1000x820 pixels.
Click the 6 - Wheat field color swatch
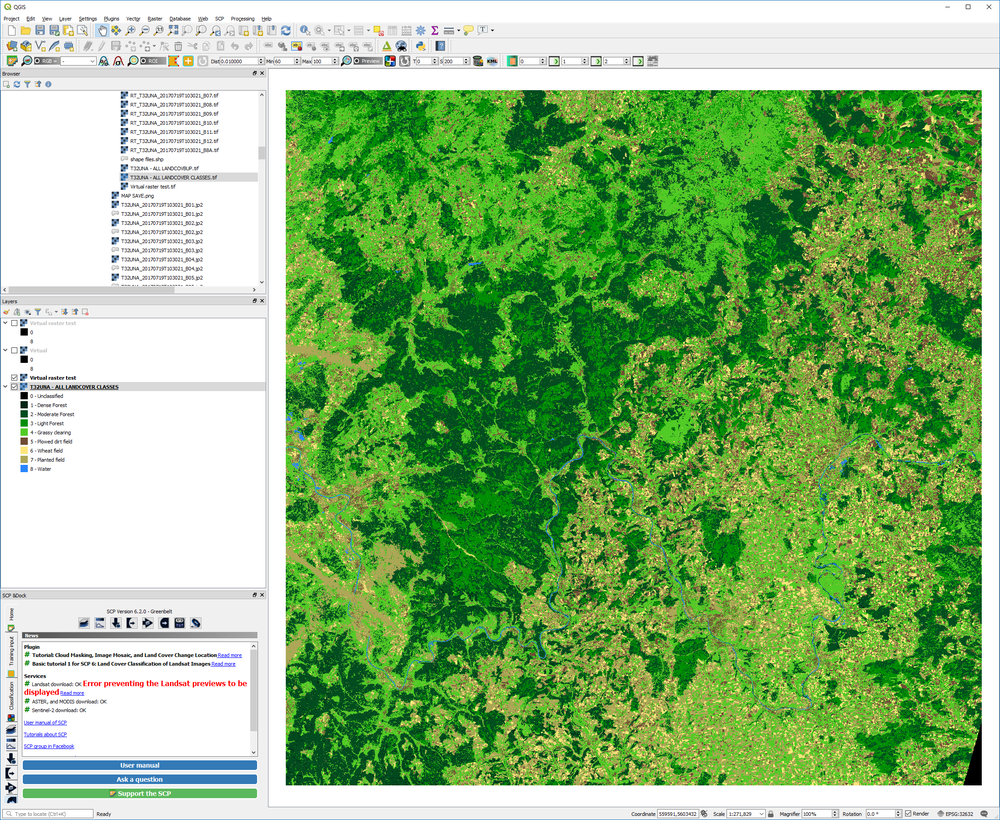(23, 450)
